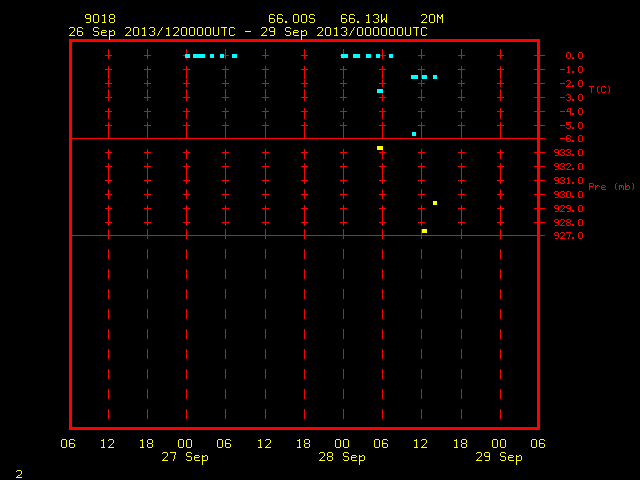Click the T(C) temperature axis label
This screenshot has height=480, width=640.
click(600, 89)
